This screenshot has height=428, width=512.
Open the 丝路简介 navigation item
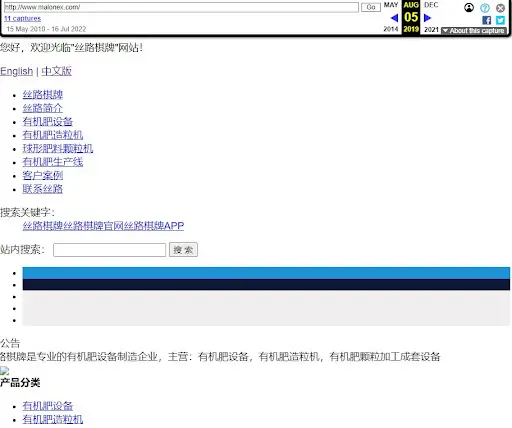[43, 108]
